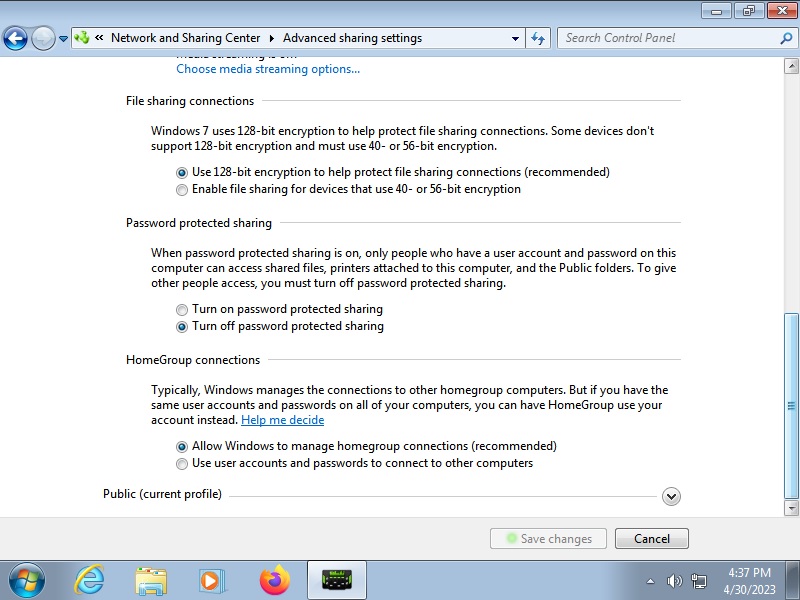Refresh the page with the refresh icon
This screenshot has width=800, height=600.
(538, 38)
